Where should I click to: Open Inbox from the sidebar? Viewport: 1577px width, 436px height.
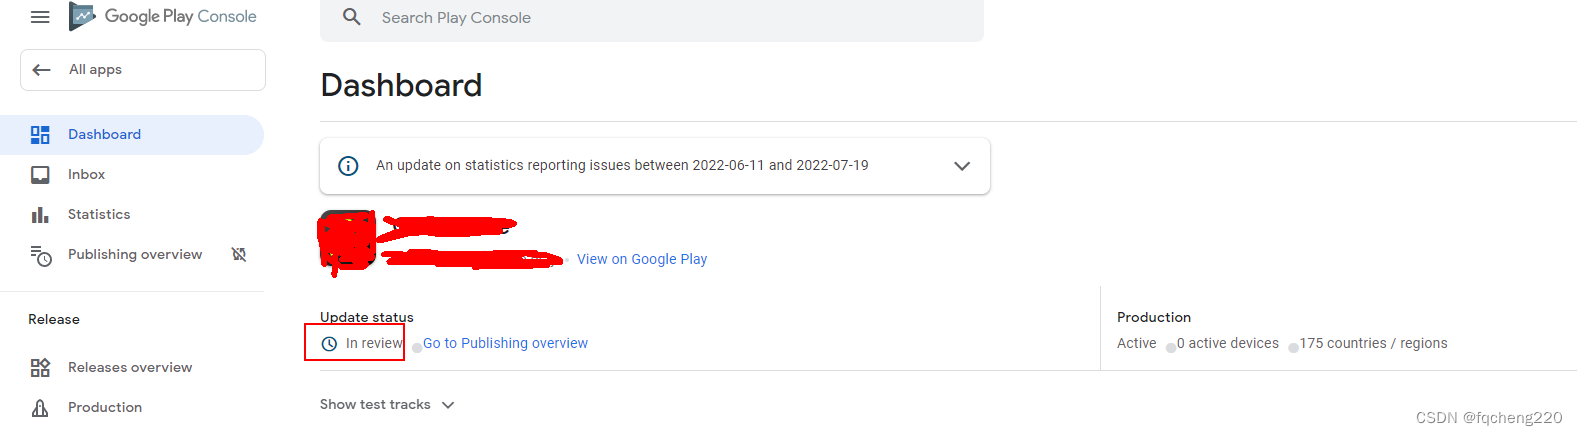(x=86, y=175)
